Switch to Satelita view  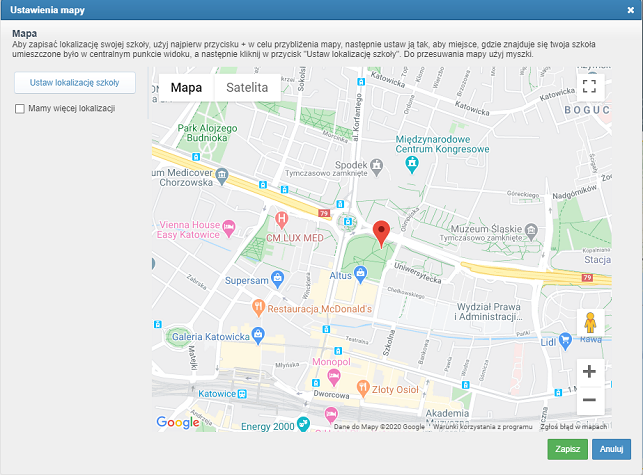coord(247,87)
